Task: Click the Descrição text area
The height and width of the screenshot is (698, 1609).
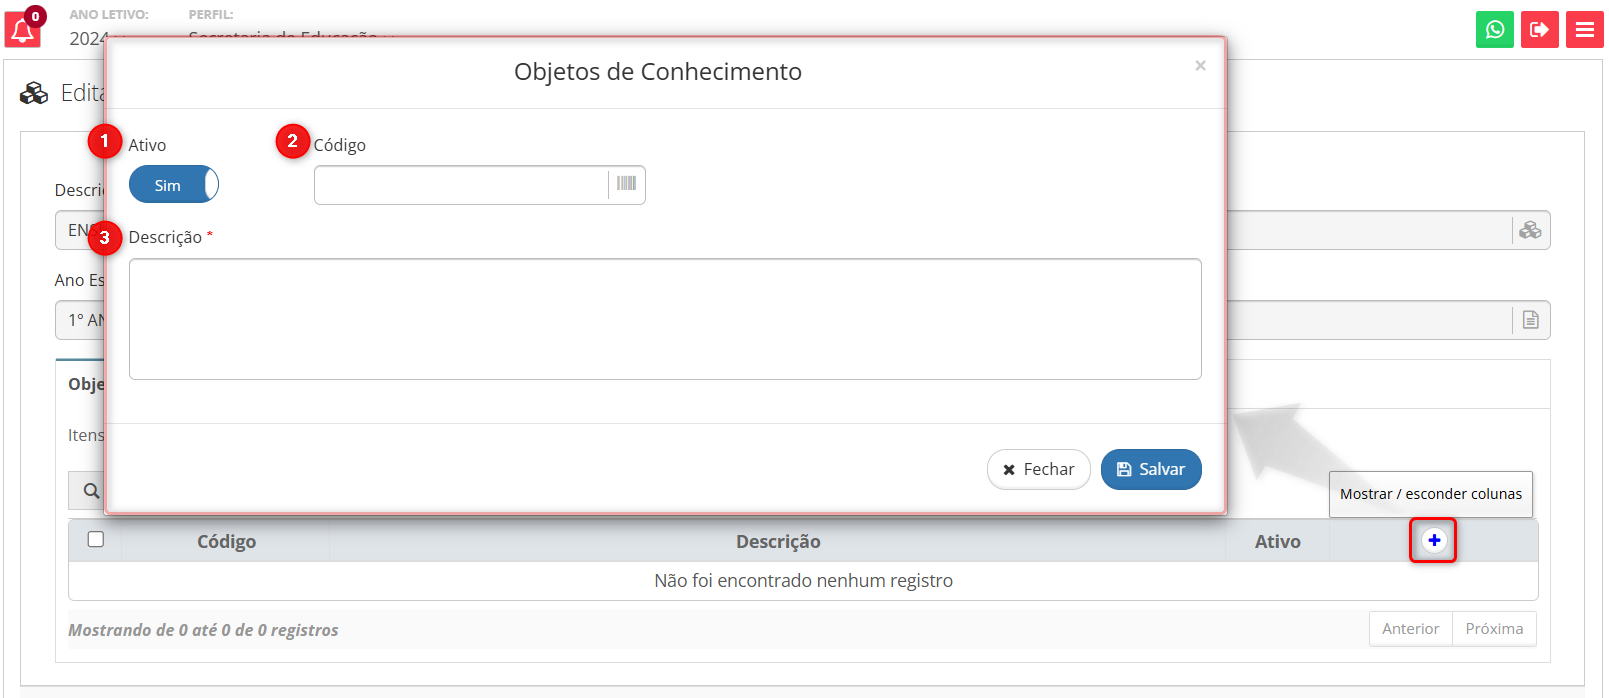Action: point(665,319)
